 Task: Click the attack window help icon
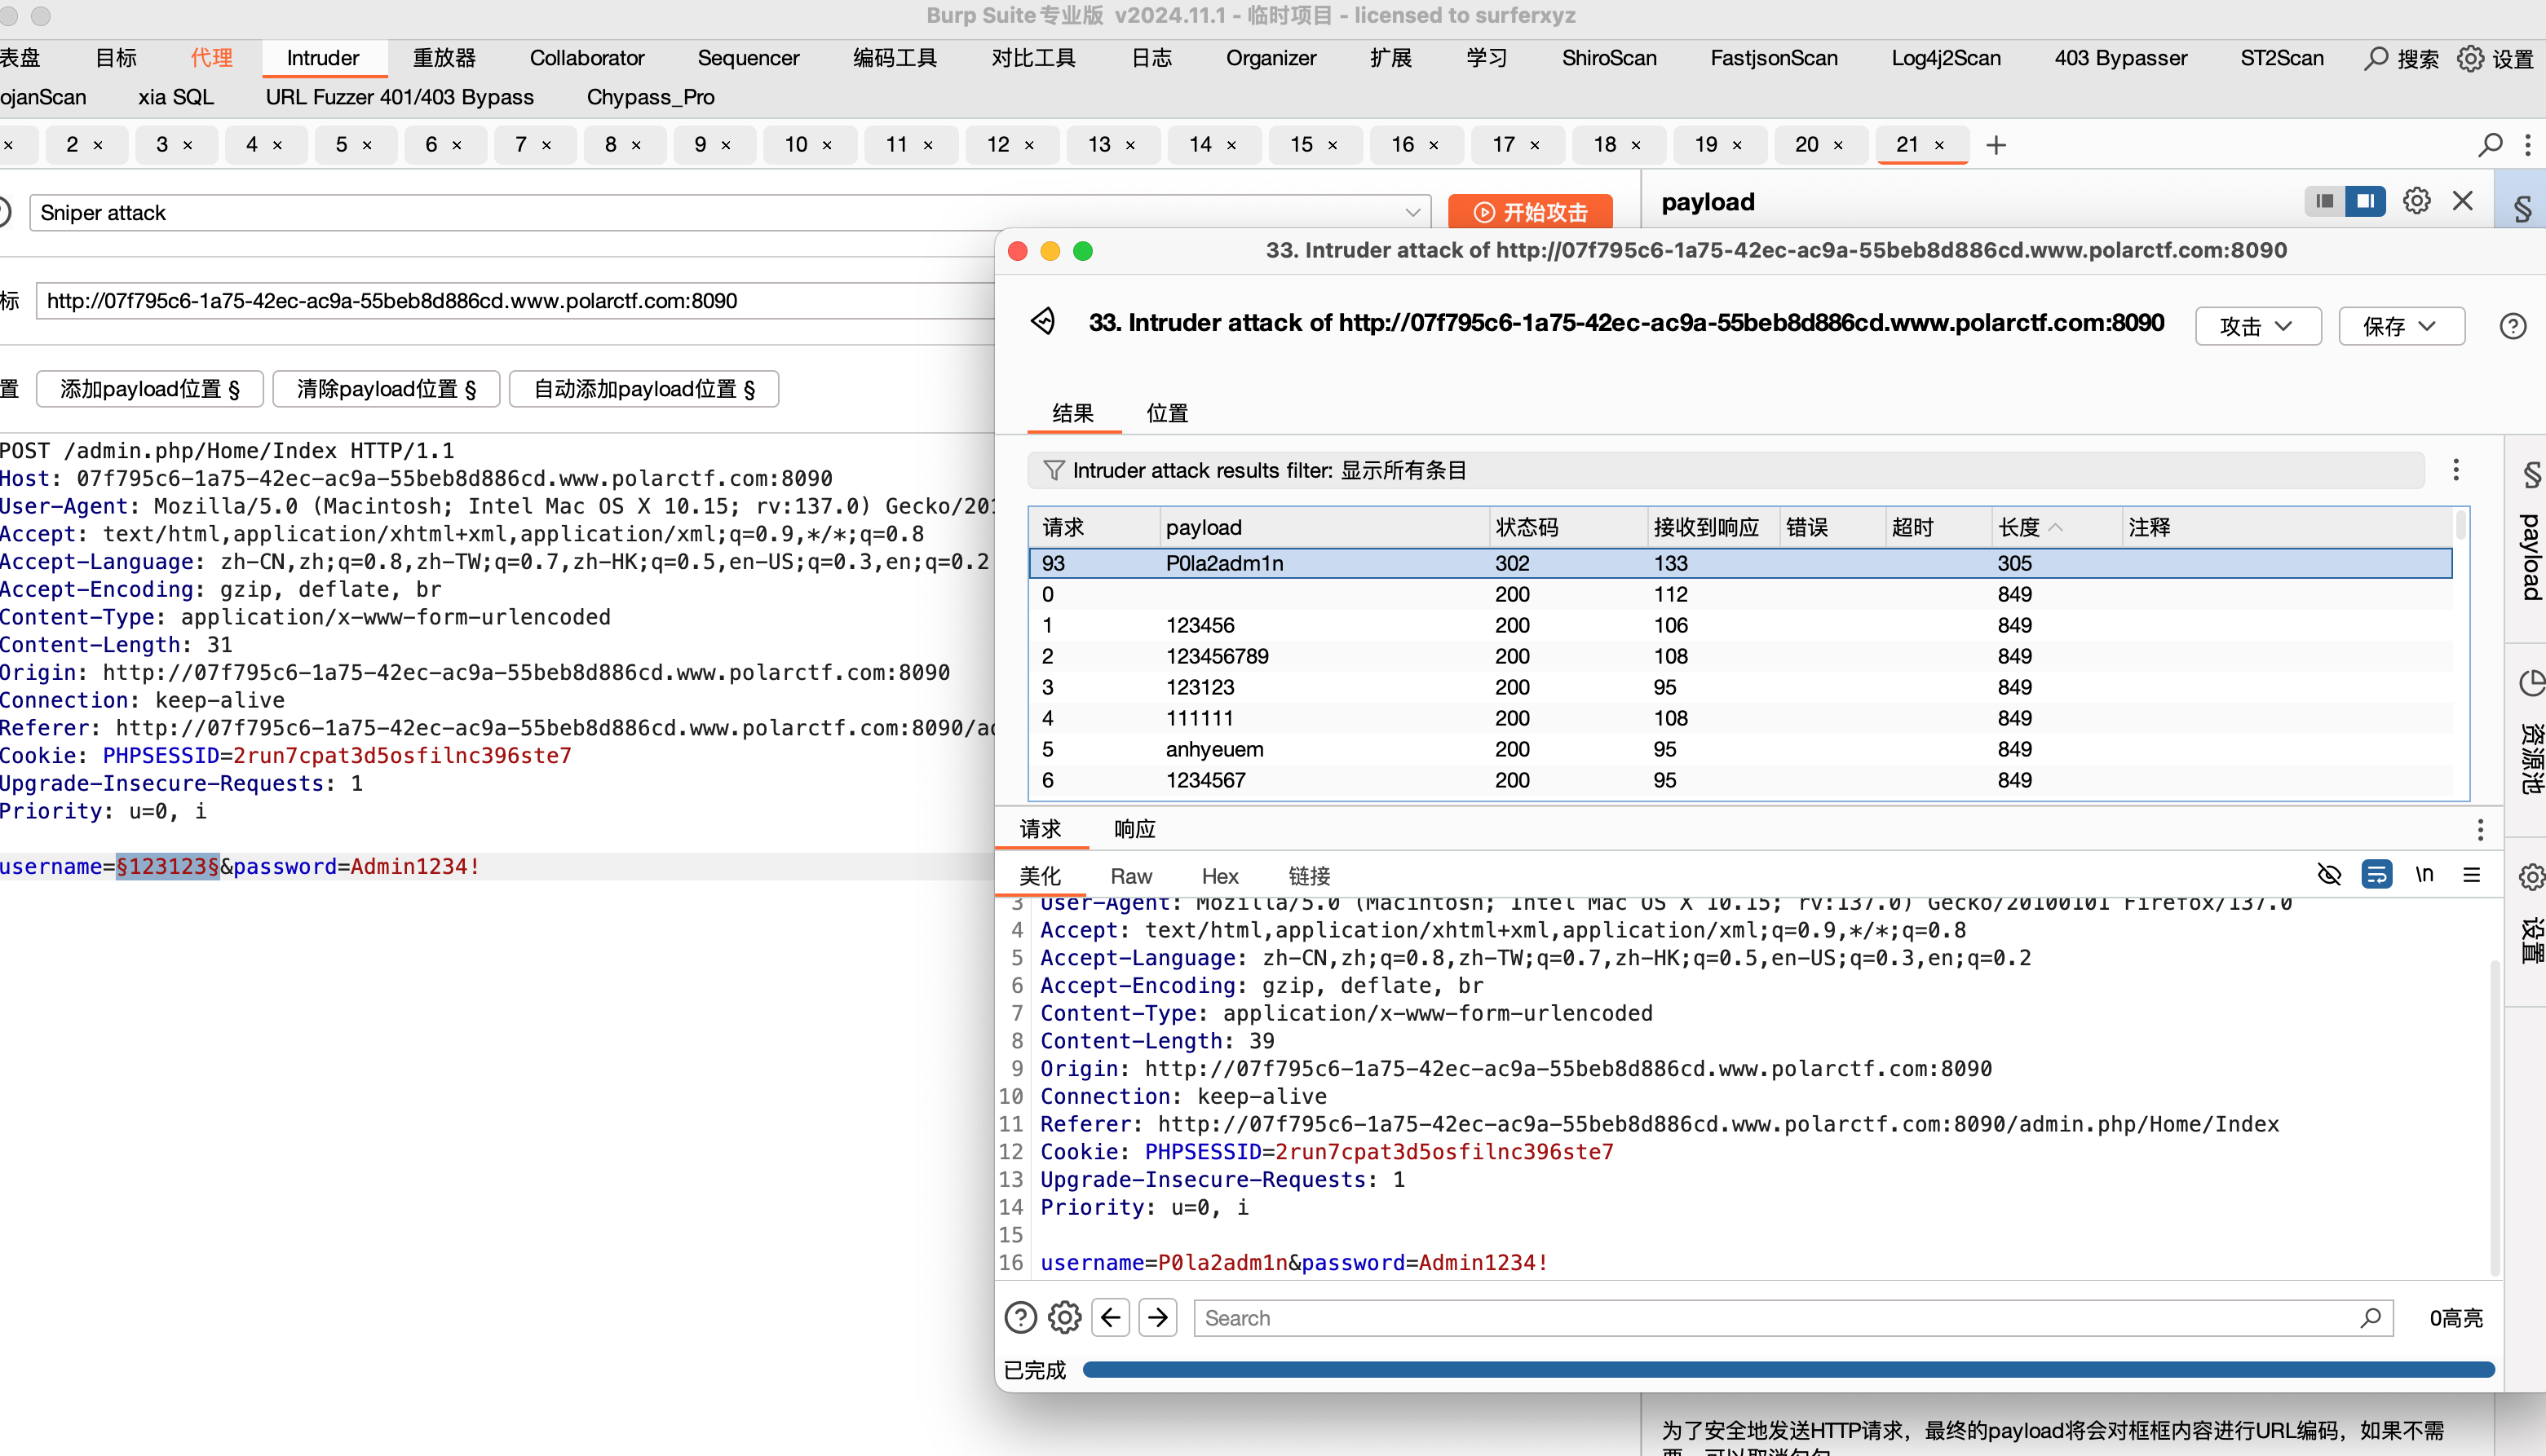[x=2512, y=326]
